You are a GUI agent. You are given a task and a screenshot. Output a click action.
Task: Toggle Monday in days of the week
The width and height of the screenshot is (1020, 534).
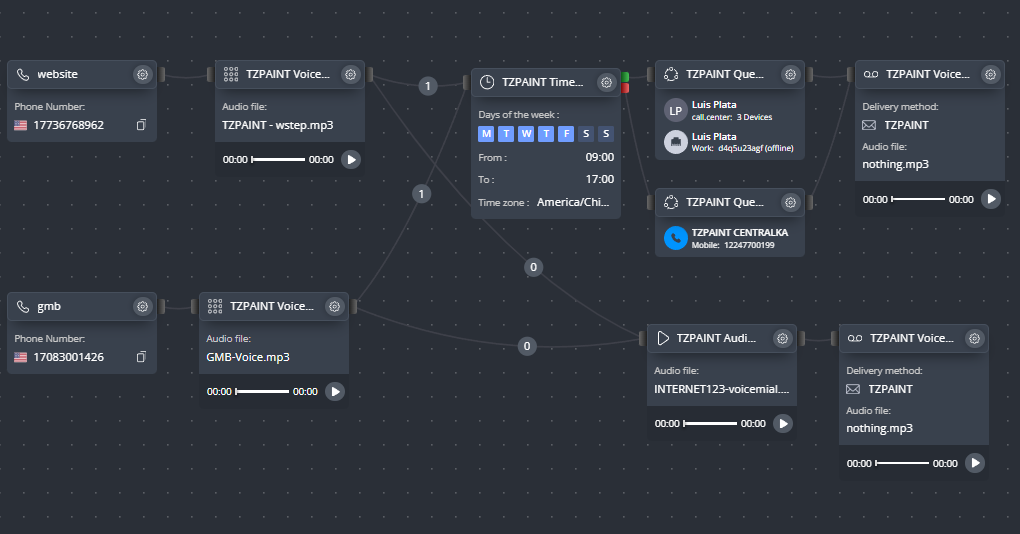(486, 134)
